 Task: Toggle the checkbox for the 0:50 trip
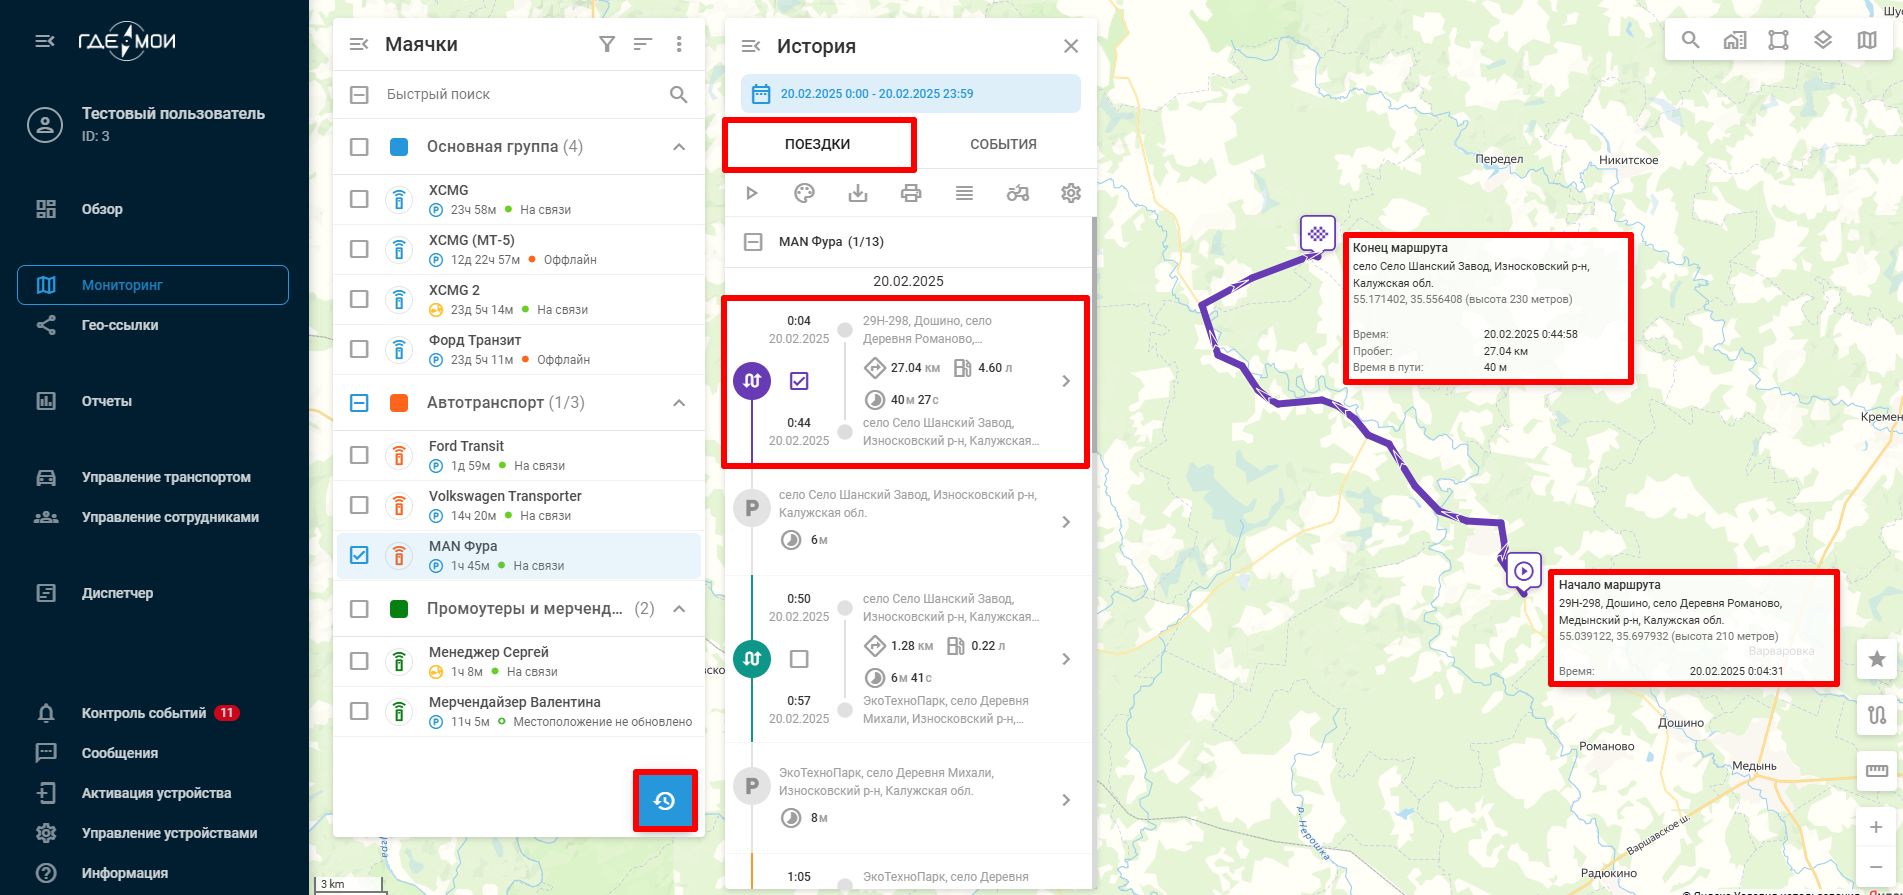(799, 659)
